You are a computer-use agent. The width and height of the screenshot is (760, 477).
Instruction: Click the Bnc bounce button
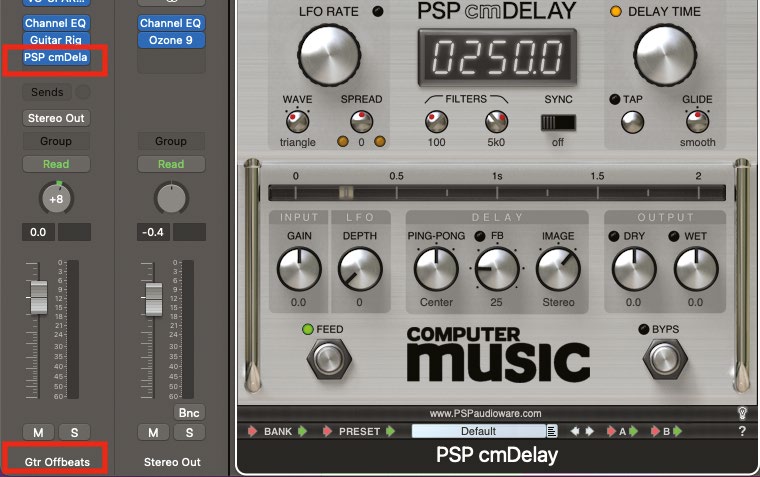[x=187, y=412]
